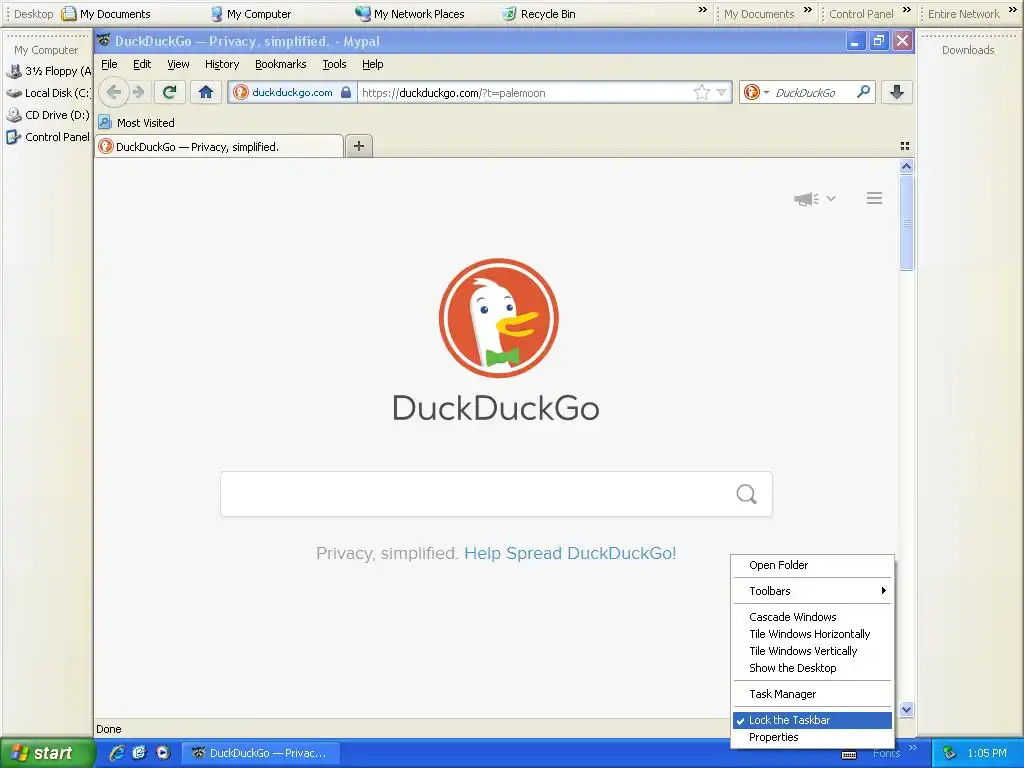Click the tab groups grid icon
This screenshot has height=768, width=1024.
tap(904, 146)
